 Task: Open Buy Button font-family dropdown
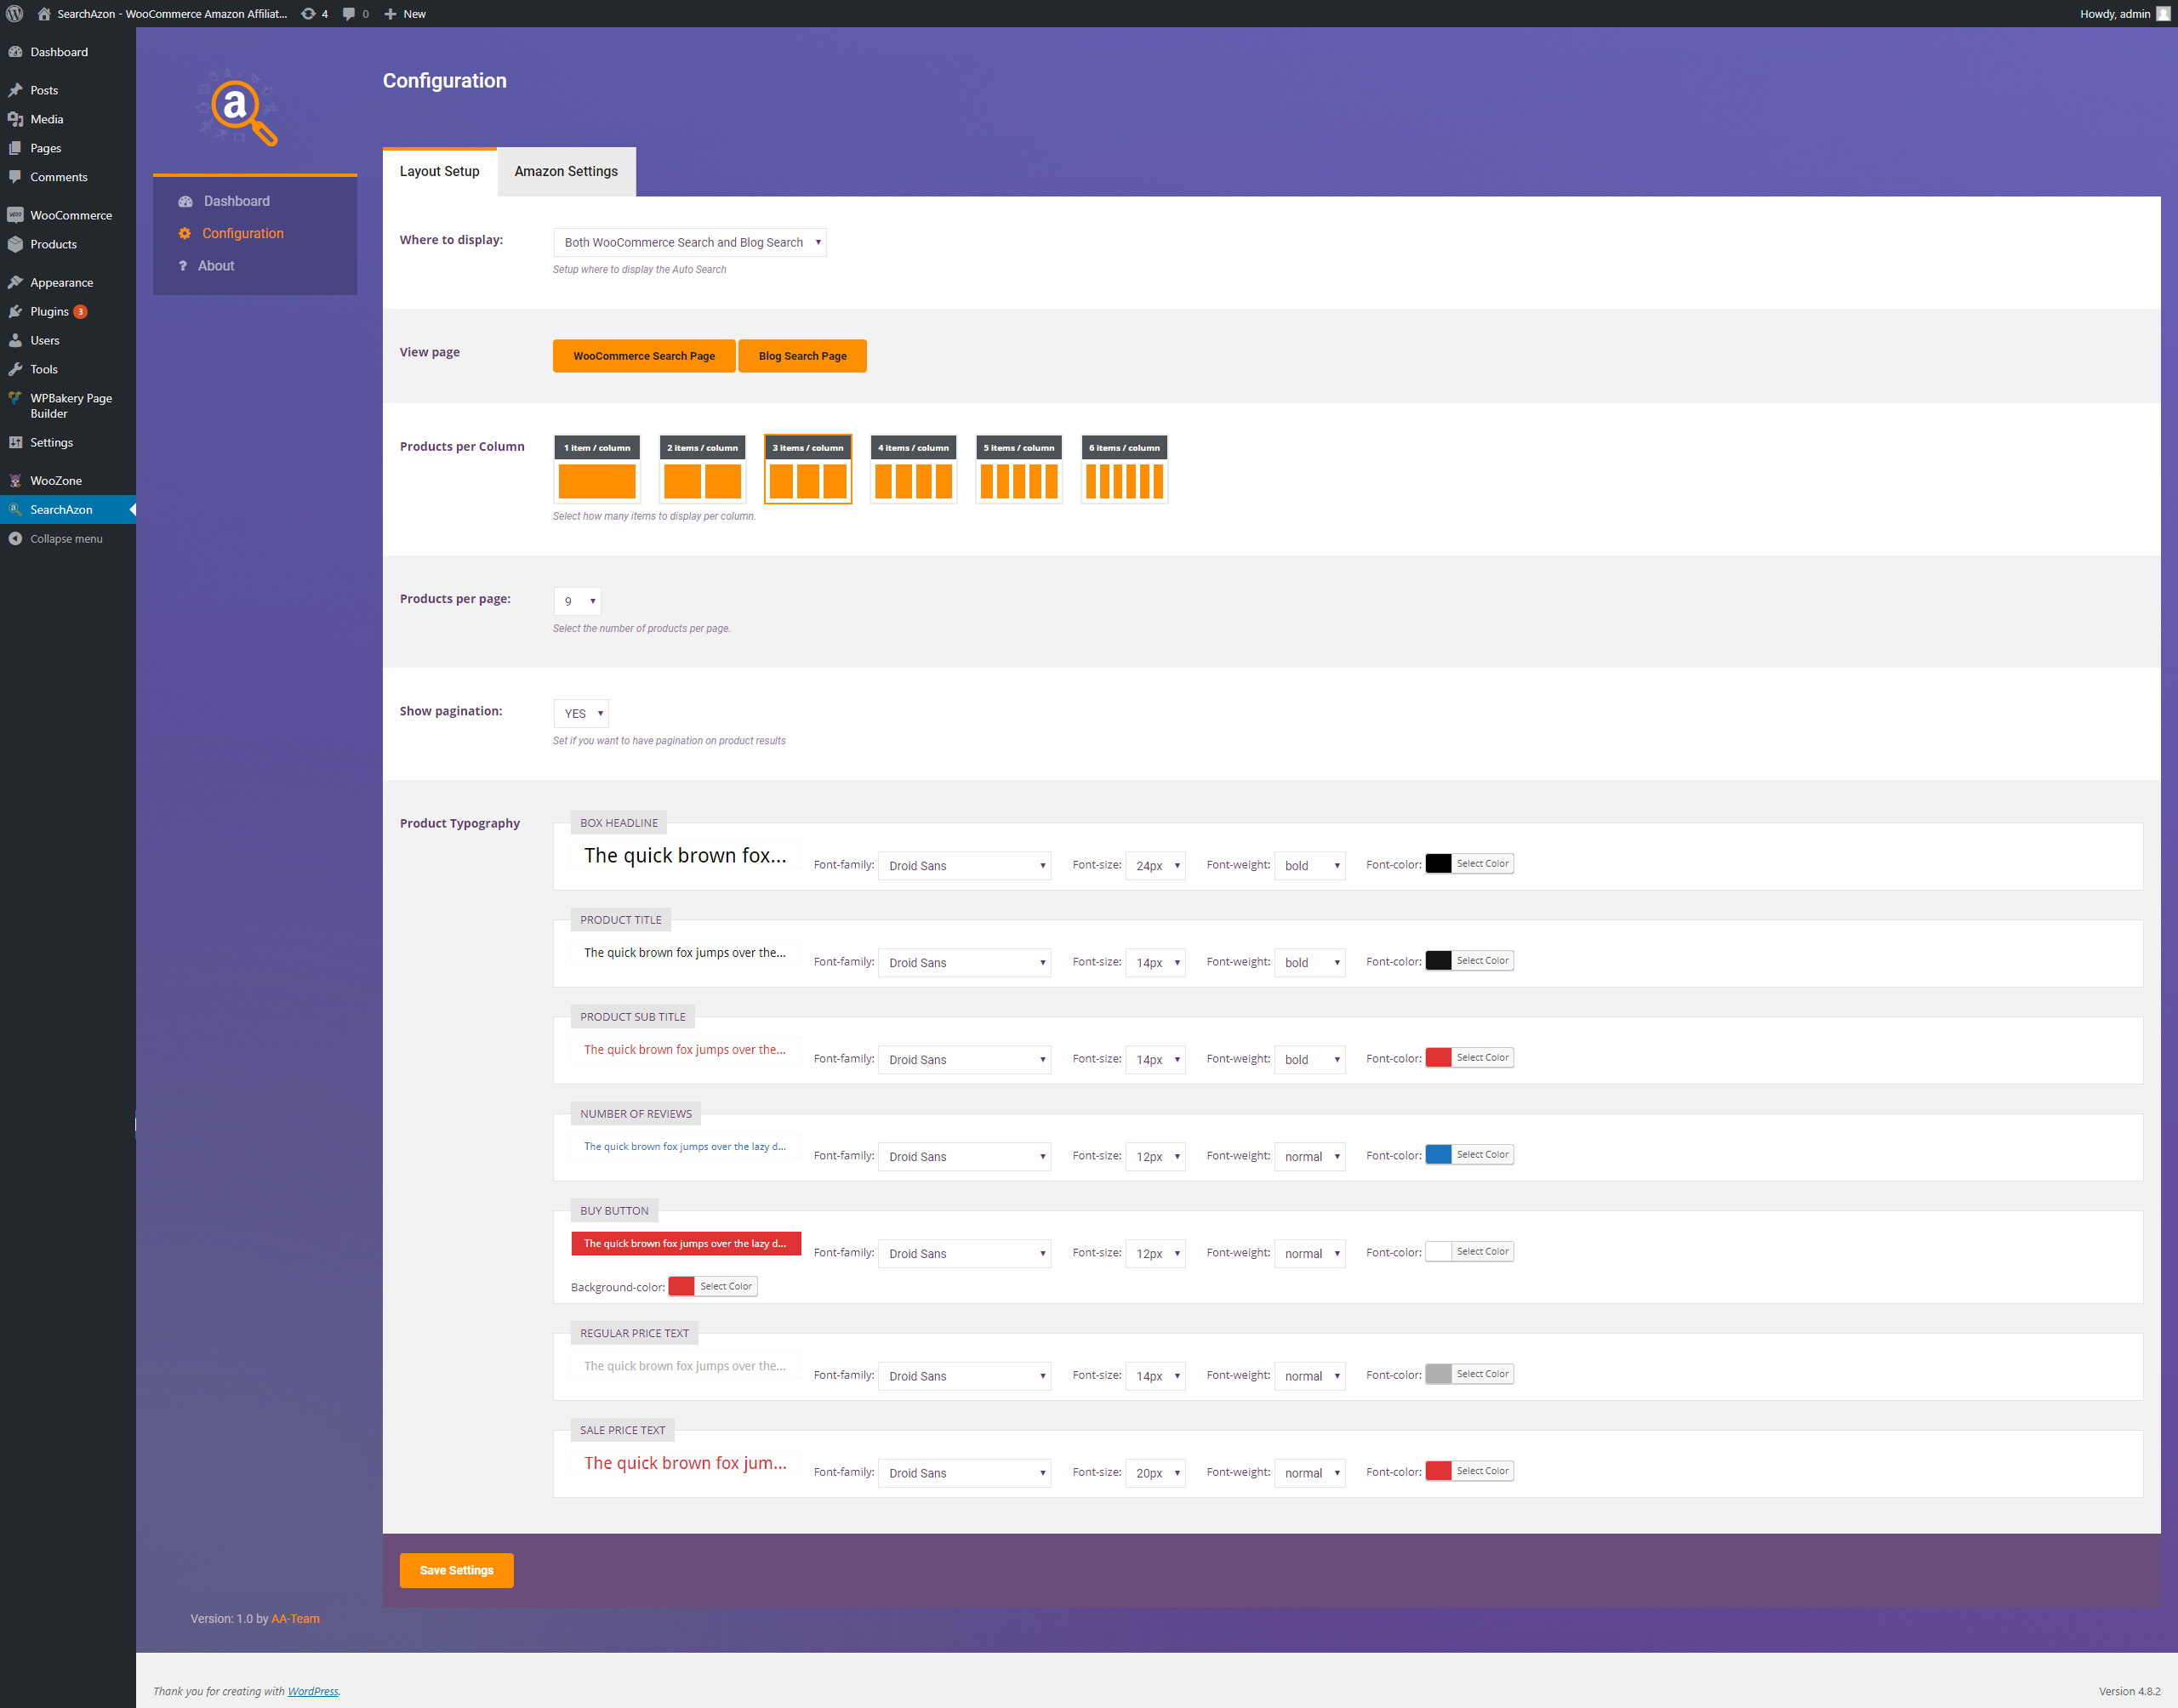965,1254
